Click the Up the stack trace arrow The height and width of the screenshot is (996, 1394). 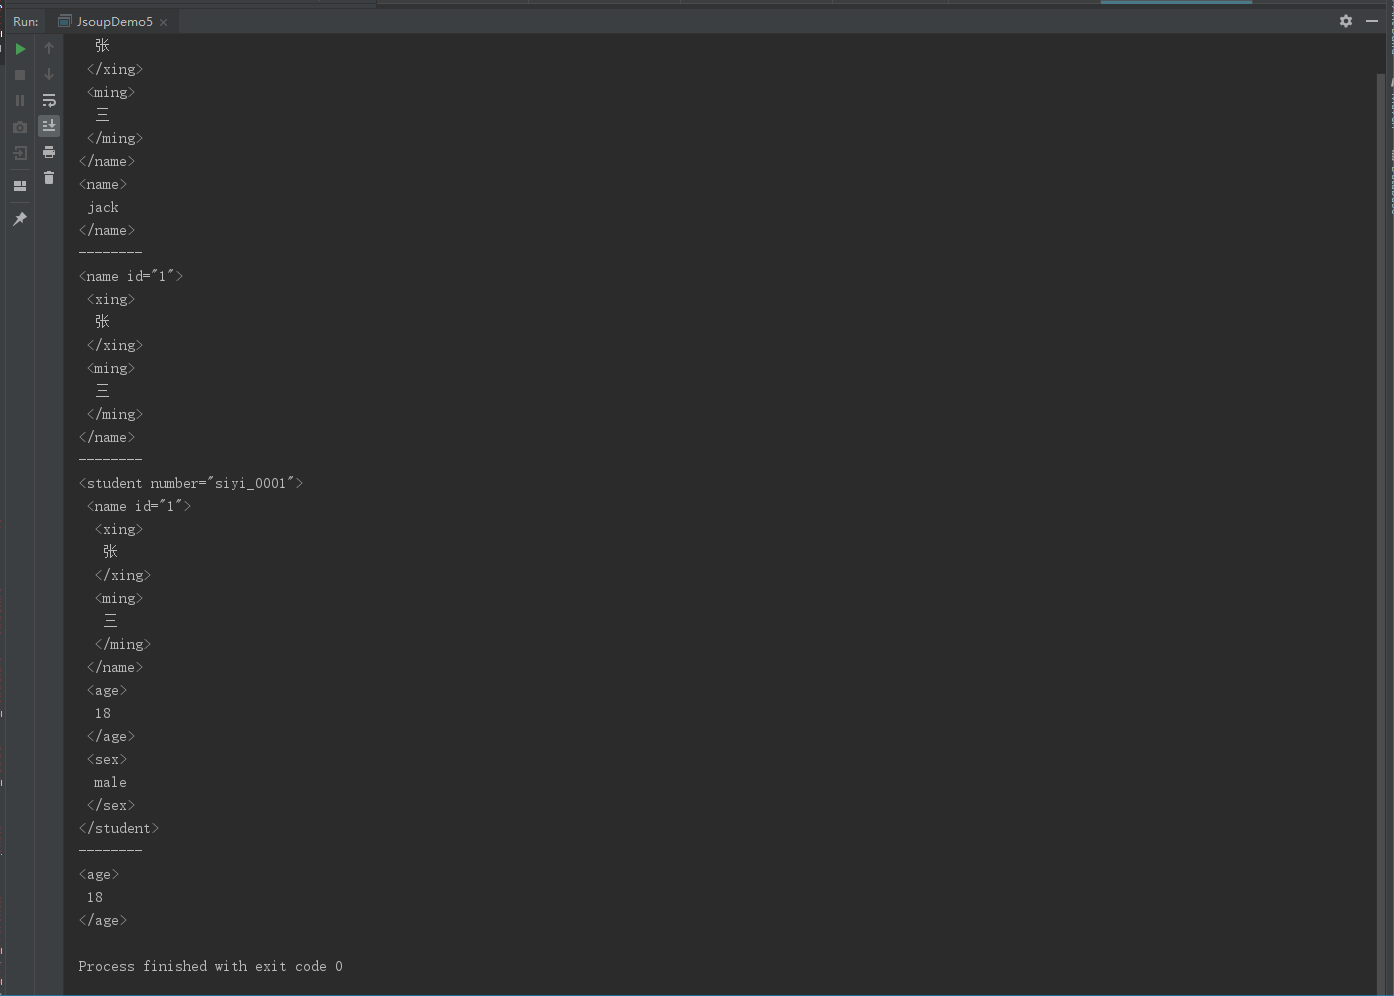[x=49, y=48]
